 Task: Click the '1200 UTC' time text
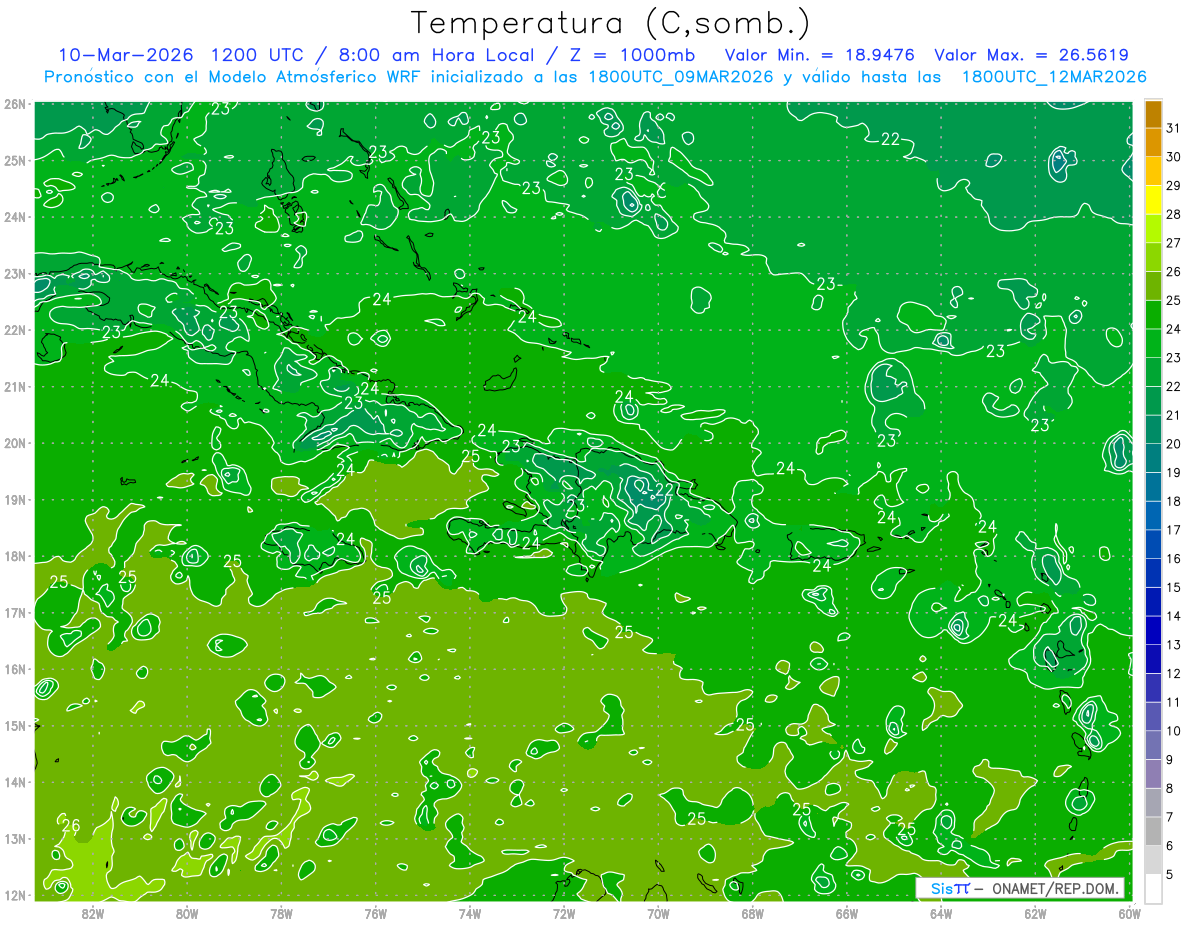pos(255,55)
